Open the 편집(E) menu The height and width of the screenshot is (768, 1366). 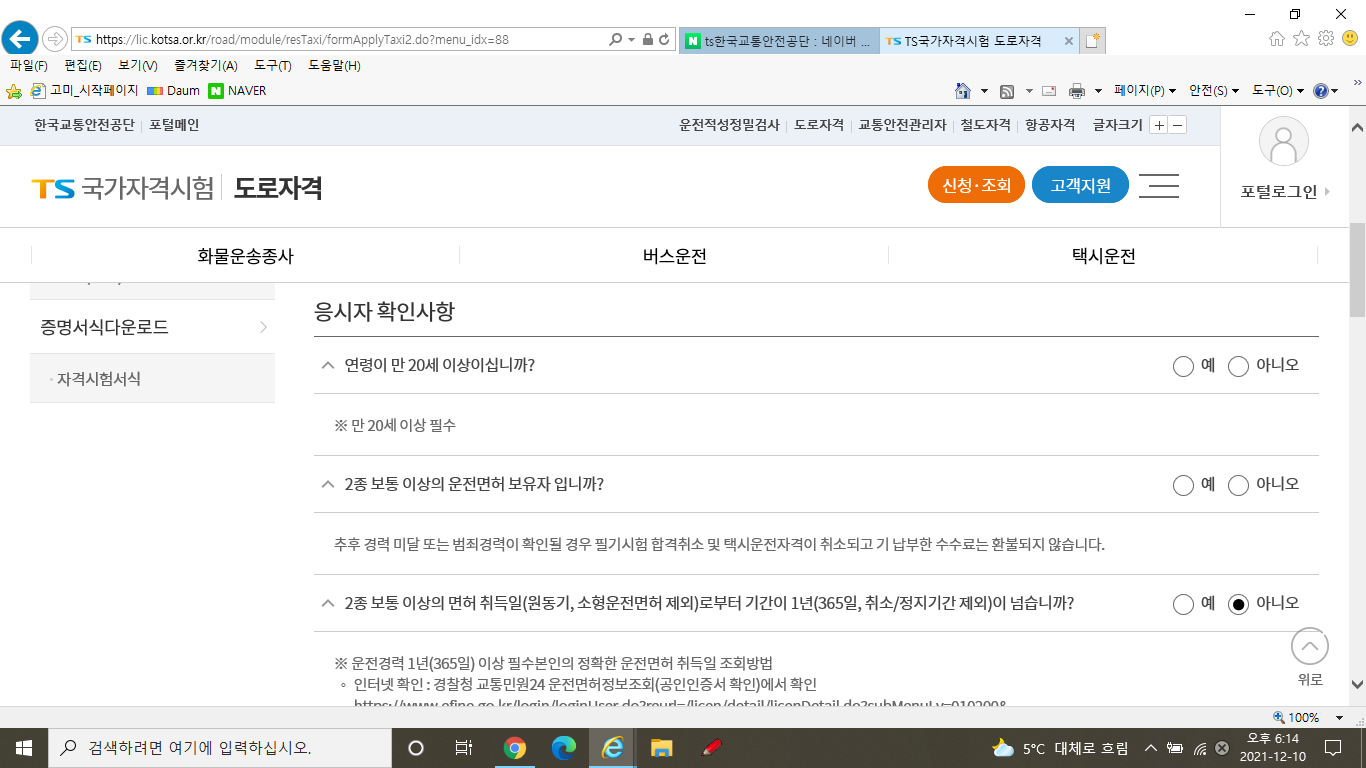click(x=83, y=66)
